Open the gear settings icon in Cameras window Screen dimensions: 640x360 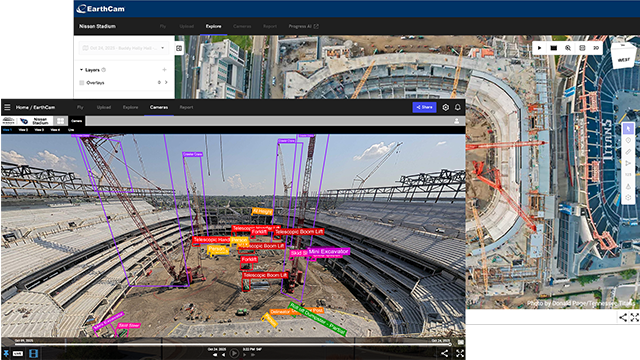446,107
